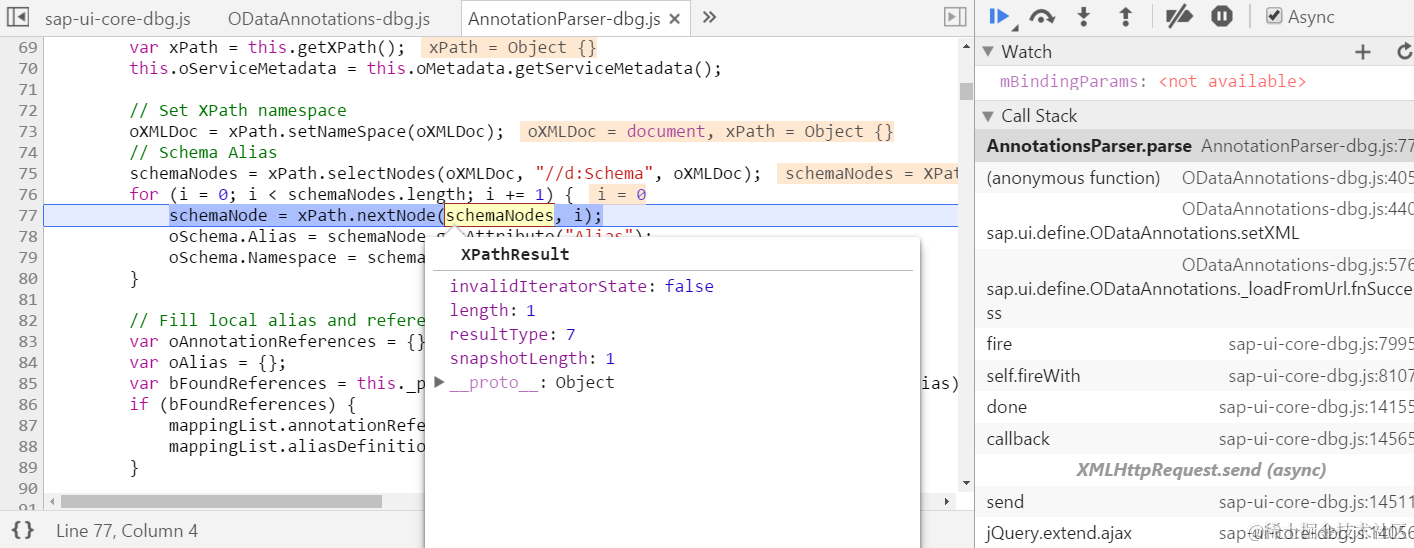Toggle pause on exceptions
Screen dimensions: 1414x548
[1222, 16]
